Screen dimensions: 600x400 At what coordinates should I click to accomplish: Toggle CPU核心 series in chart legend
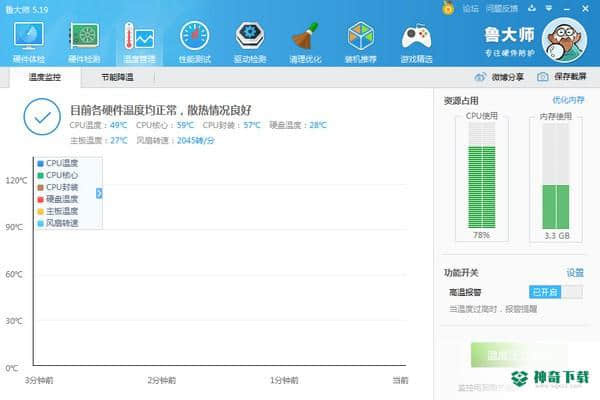58,175
